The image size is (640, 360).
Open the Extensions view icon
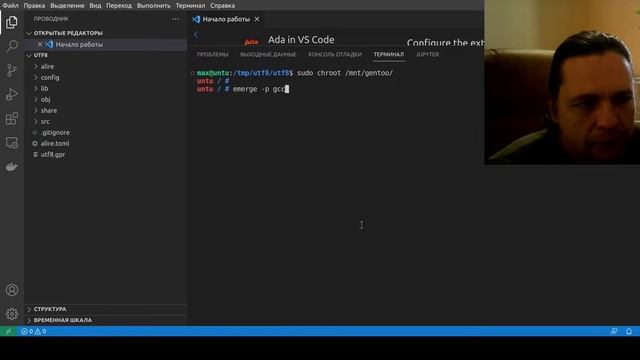pos(12,118)
